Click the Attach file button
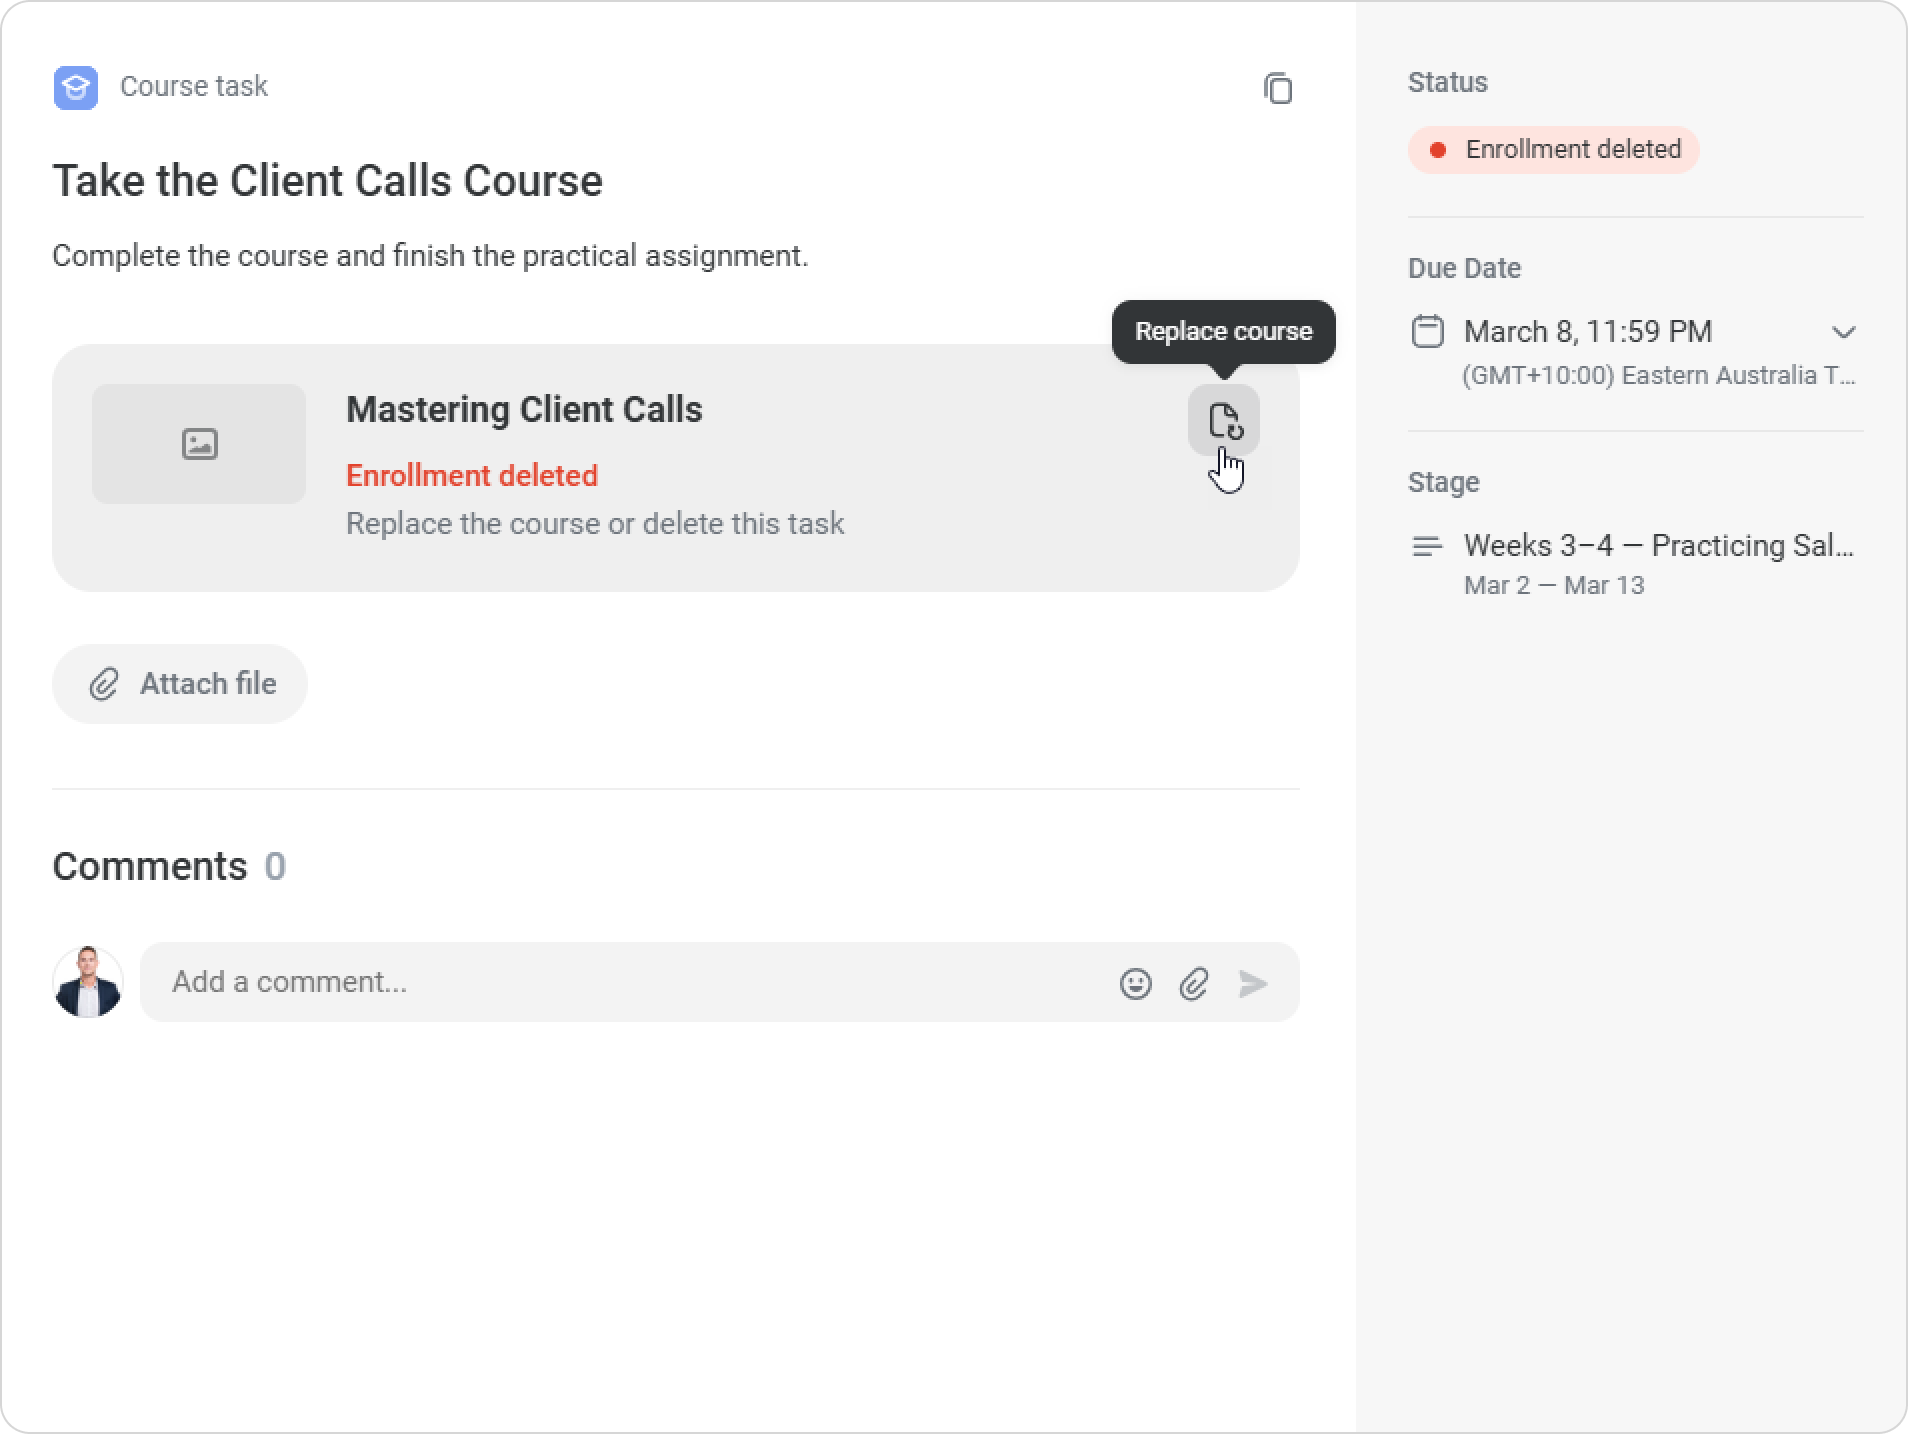This screenshot has width=1908, height=1434. tap(180, 684)
